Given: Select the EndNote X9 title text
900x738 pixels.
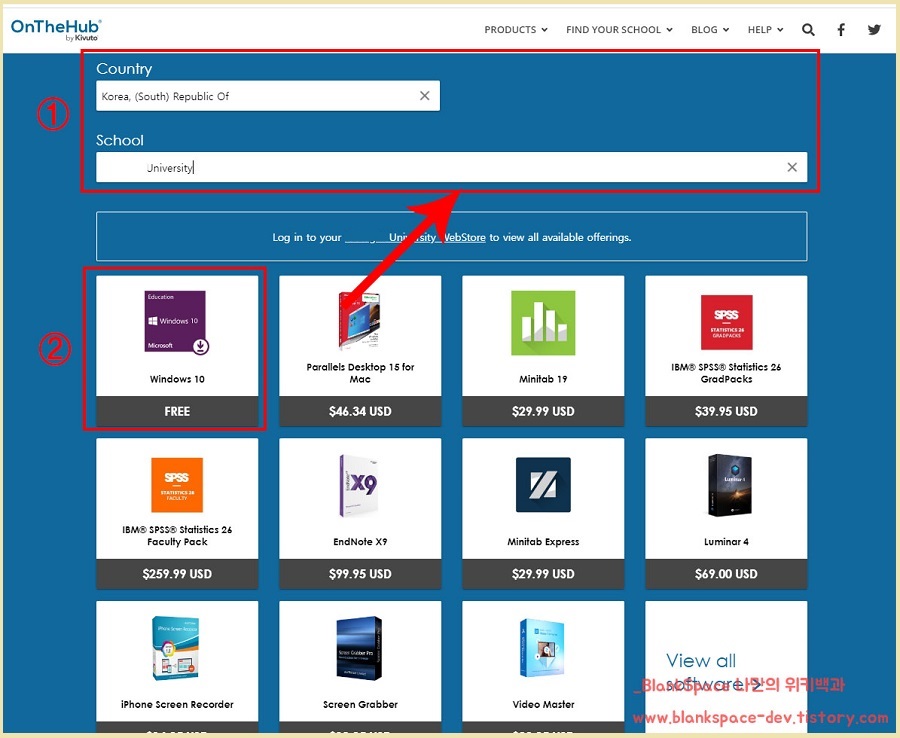Looking at the screenshot, I should (x=360, y=541).
